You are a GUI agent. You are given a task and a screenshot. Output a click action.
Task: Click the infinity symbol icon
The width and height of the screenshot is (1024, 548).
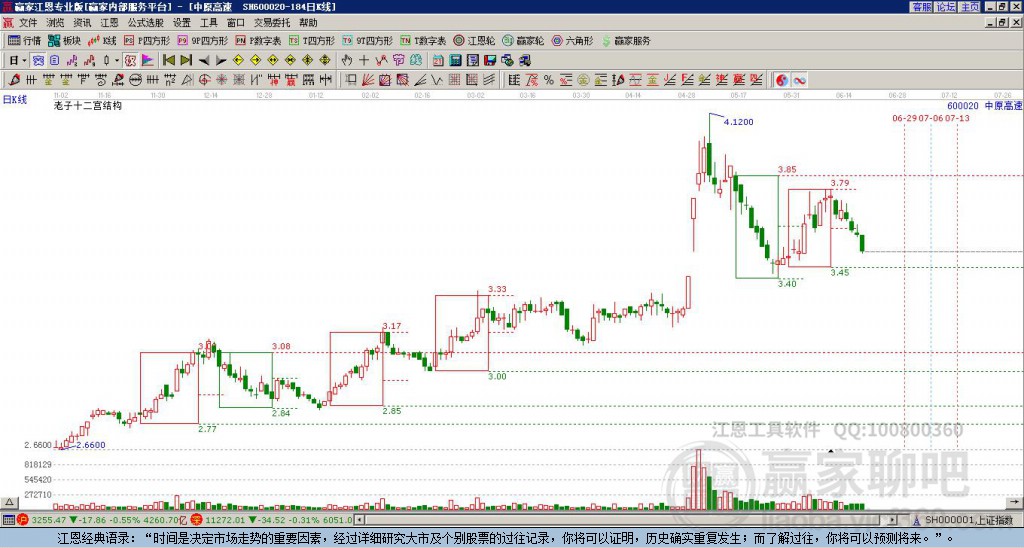pyautogui.click(x=799, y=80)
